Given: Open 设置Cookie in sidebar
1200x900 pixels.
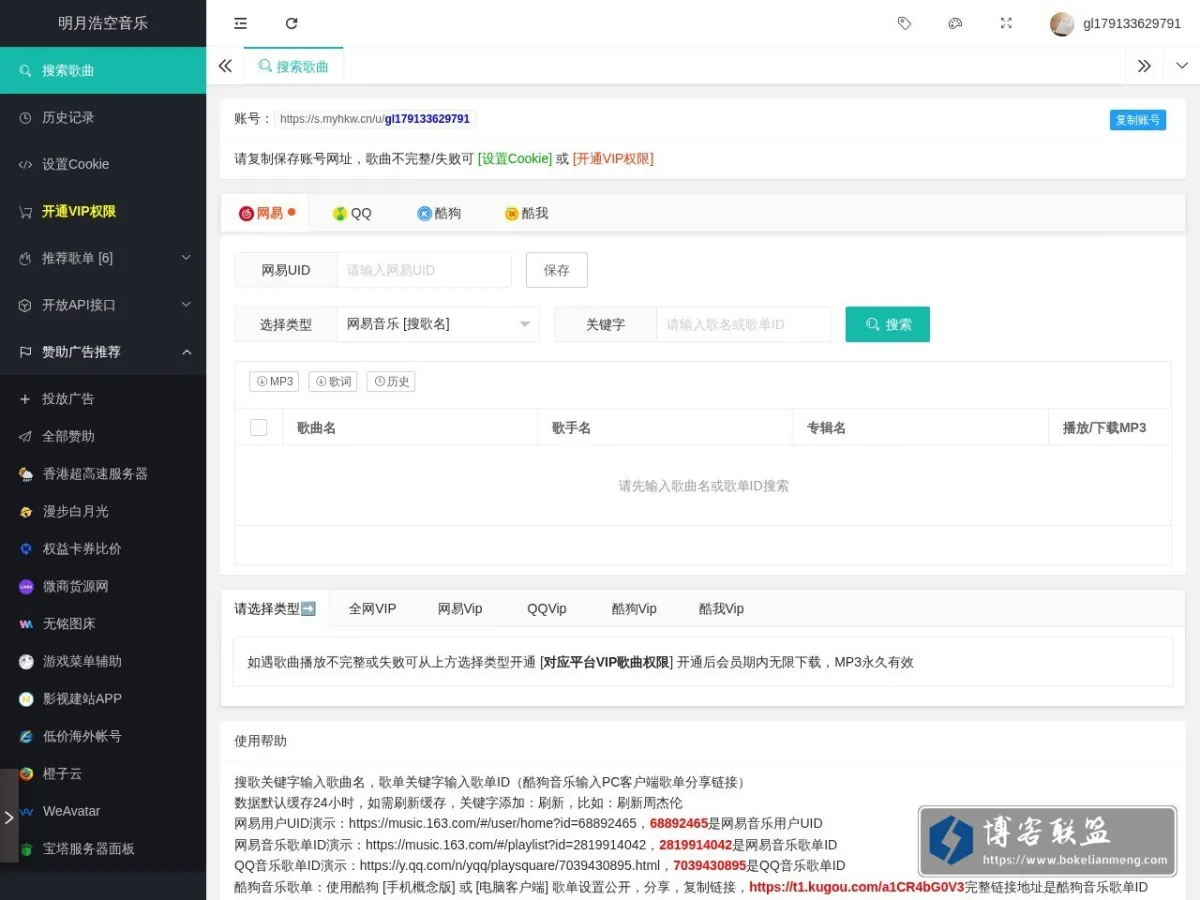Looking at the screenshot, I should point(103,164).
